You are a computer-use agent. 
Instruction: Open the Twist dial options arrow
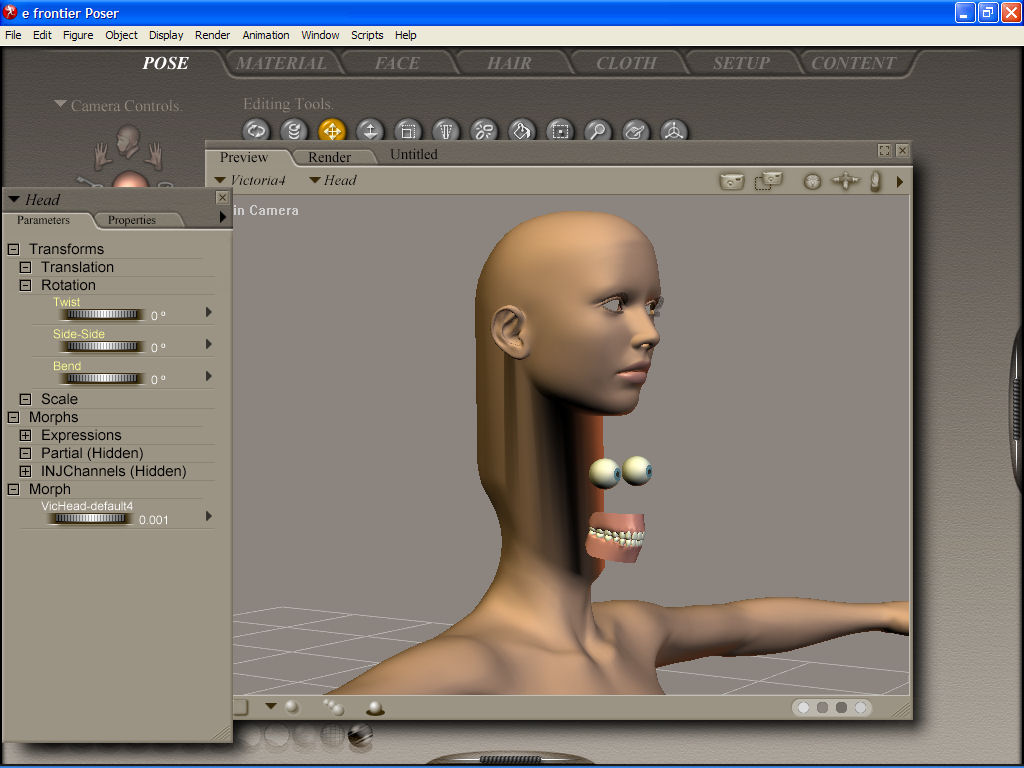click(x=209, y=312)
